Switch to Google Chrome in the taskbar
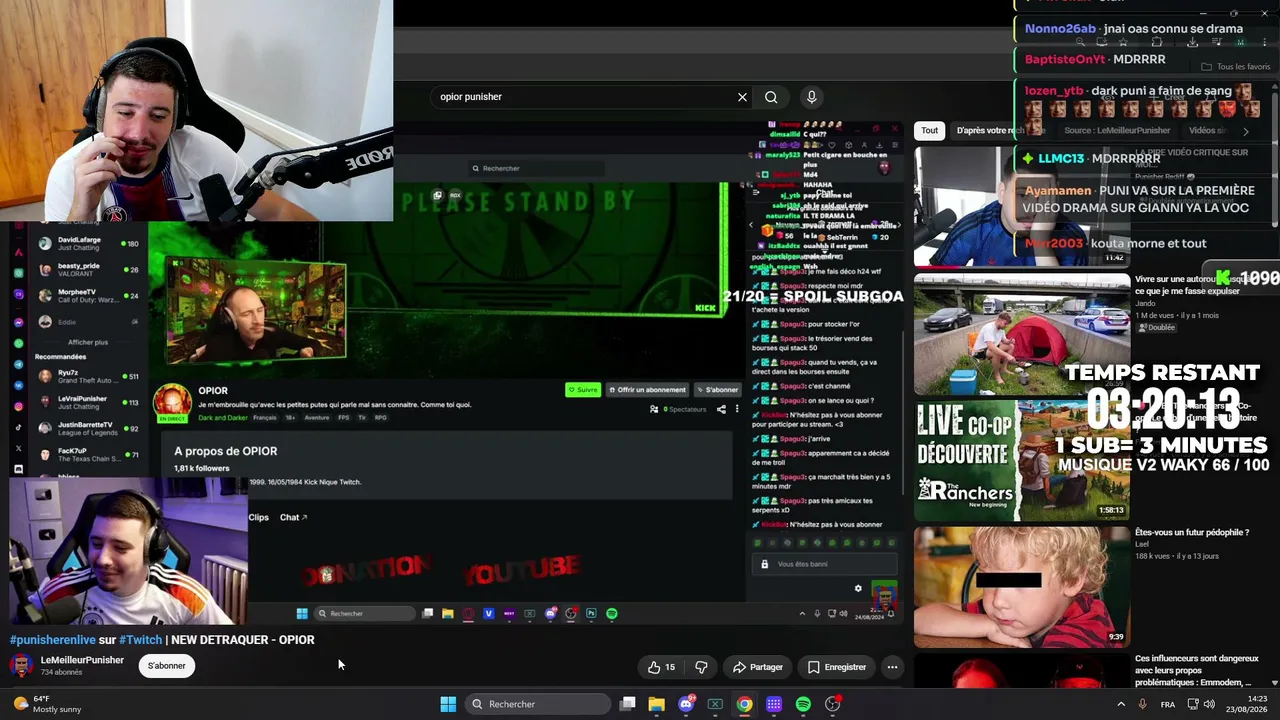The width and height of the screenshot is (1280, 720). pyautogui.click(x=745, y=704)
